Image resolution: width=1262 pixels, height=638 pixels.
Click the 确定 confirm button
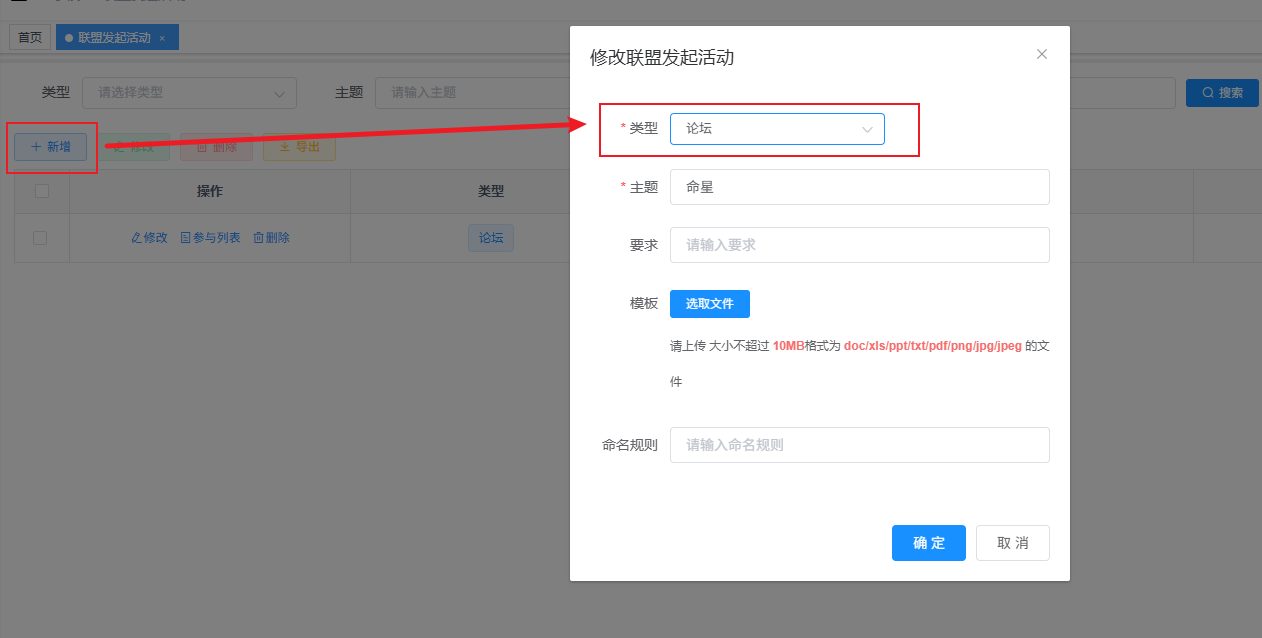pos(928,543)
